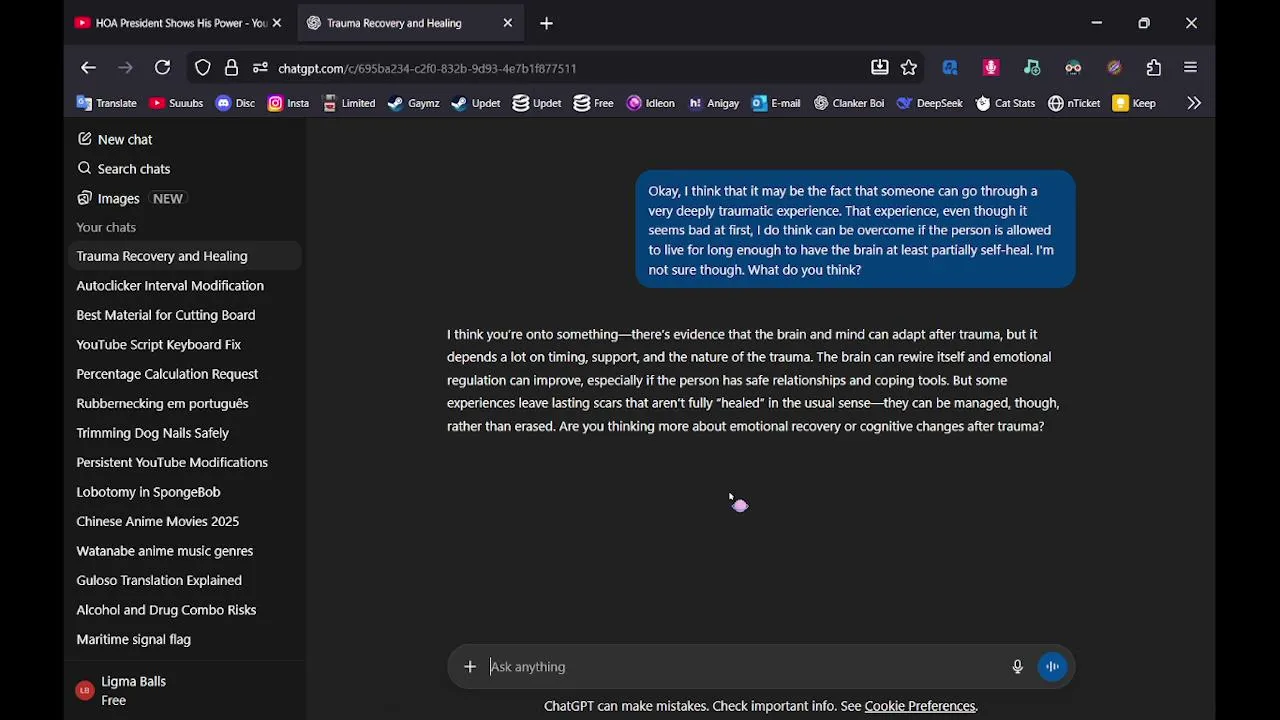
Task: Click the microphone dictation icon
Action: (x=1017, y=667)
